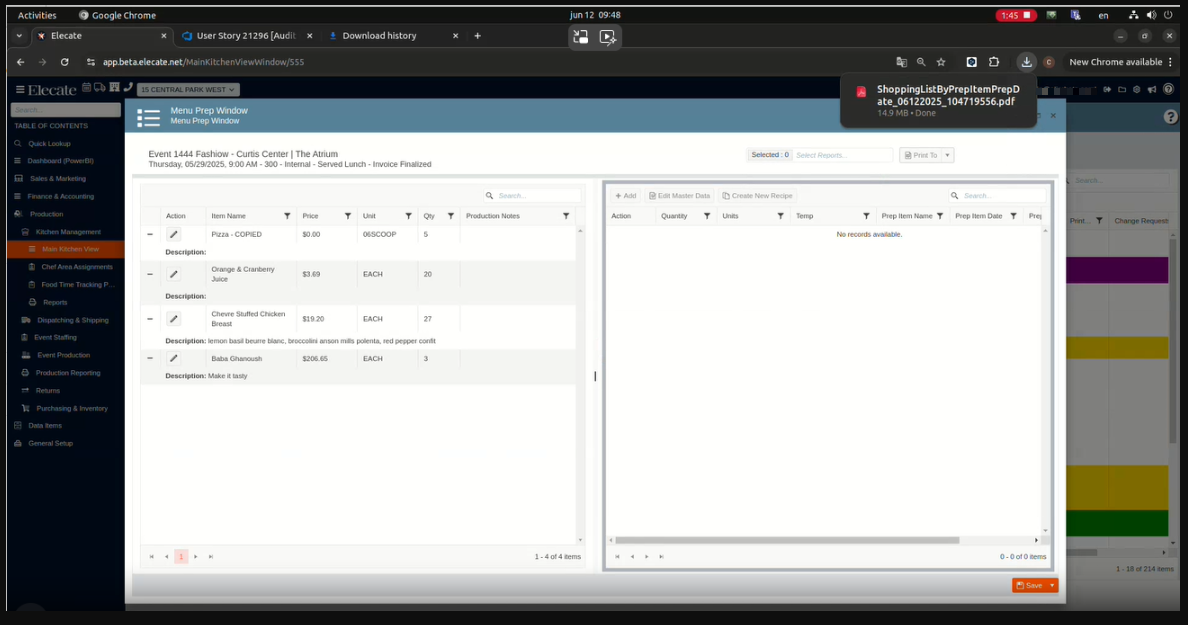Expand the Print To dropdown arrow
The image size is (1188, 625).
point(947,155)
